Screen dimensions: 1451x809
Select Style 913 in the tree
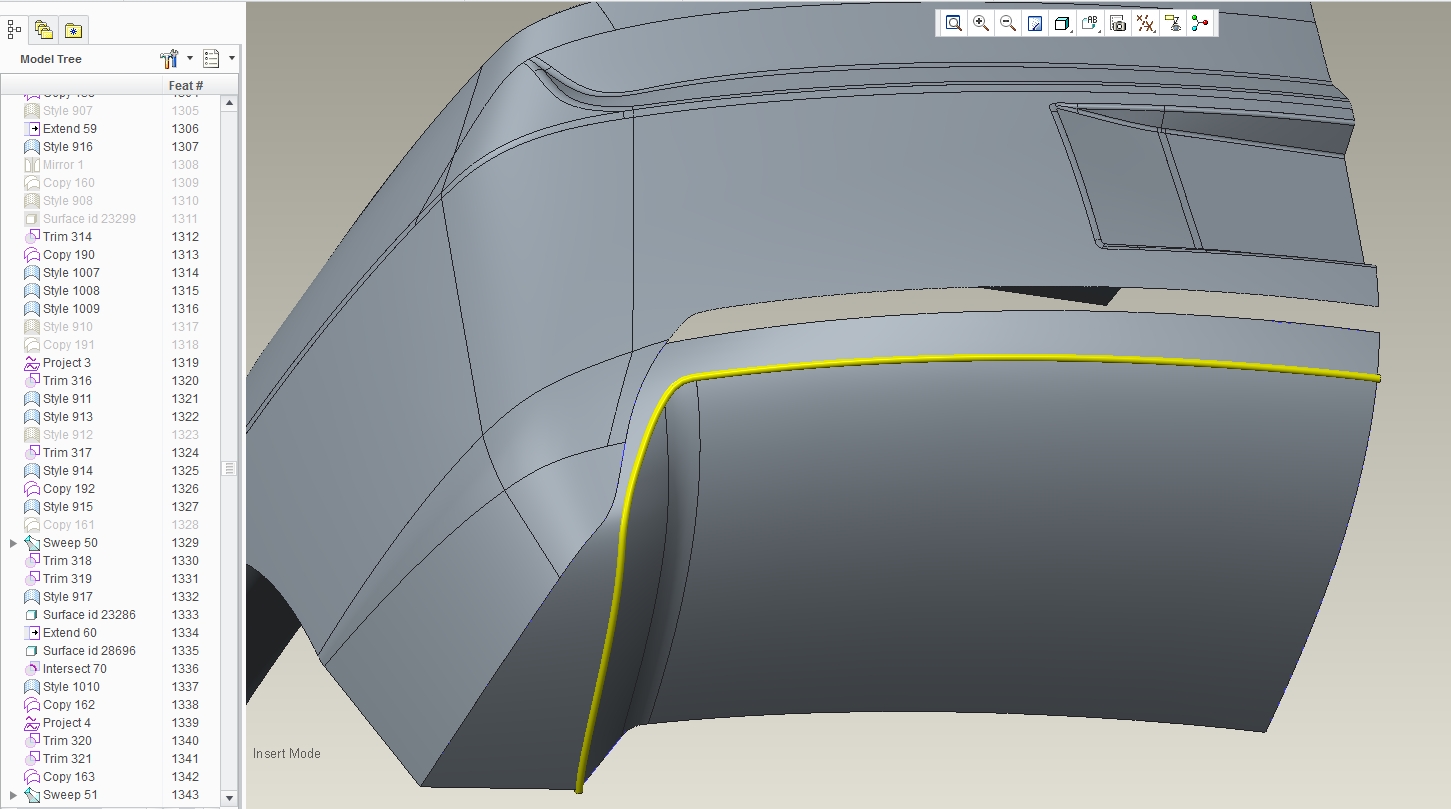(x=68, y=417)
